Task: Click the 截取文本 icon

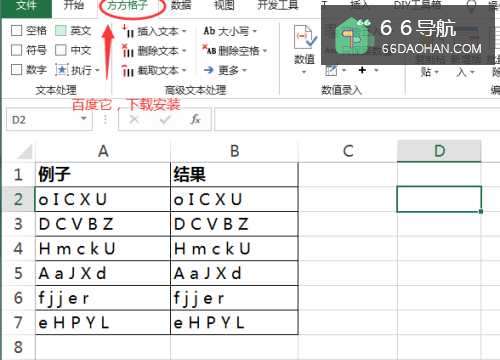Action: point(128,70)
